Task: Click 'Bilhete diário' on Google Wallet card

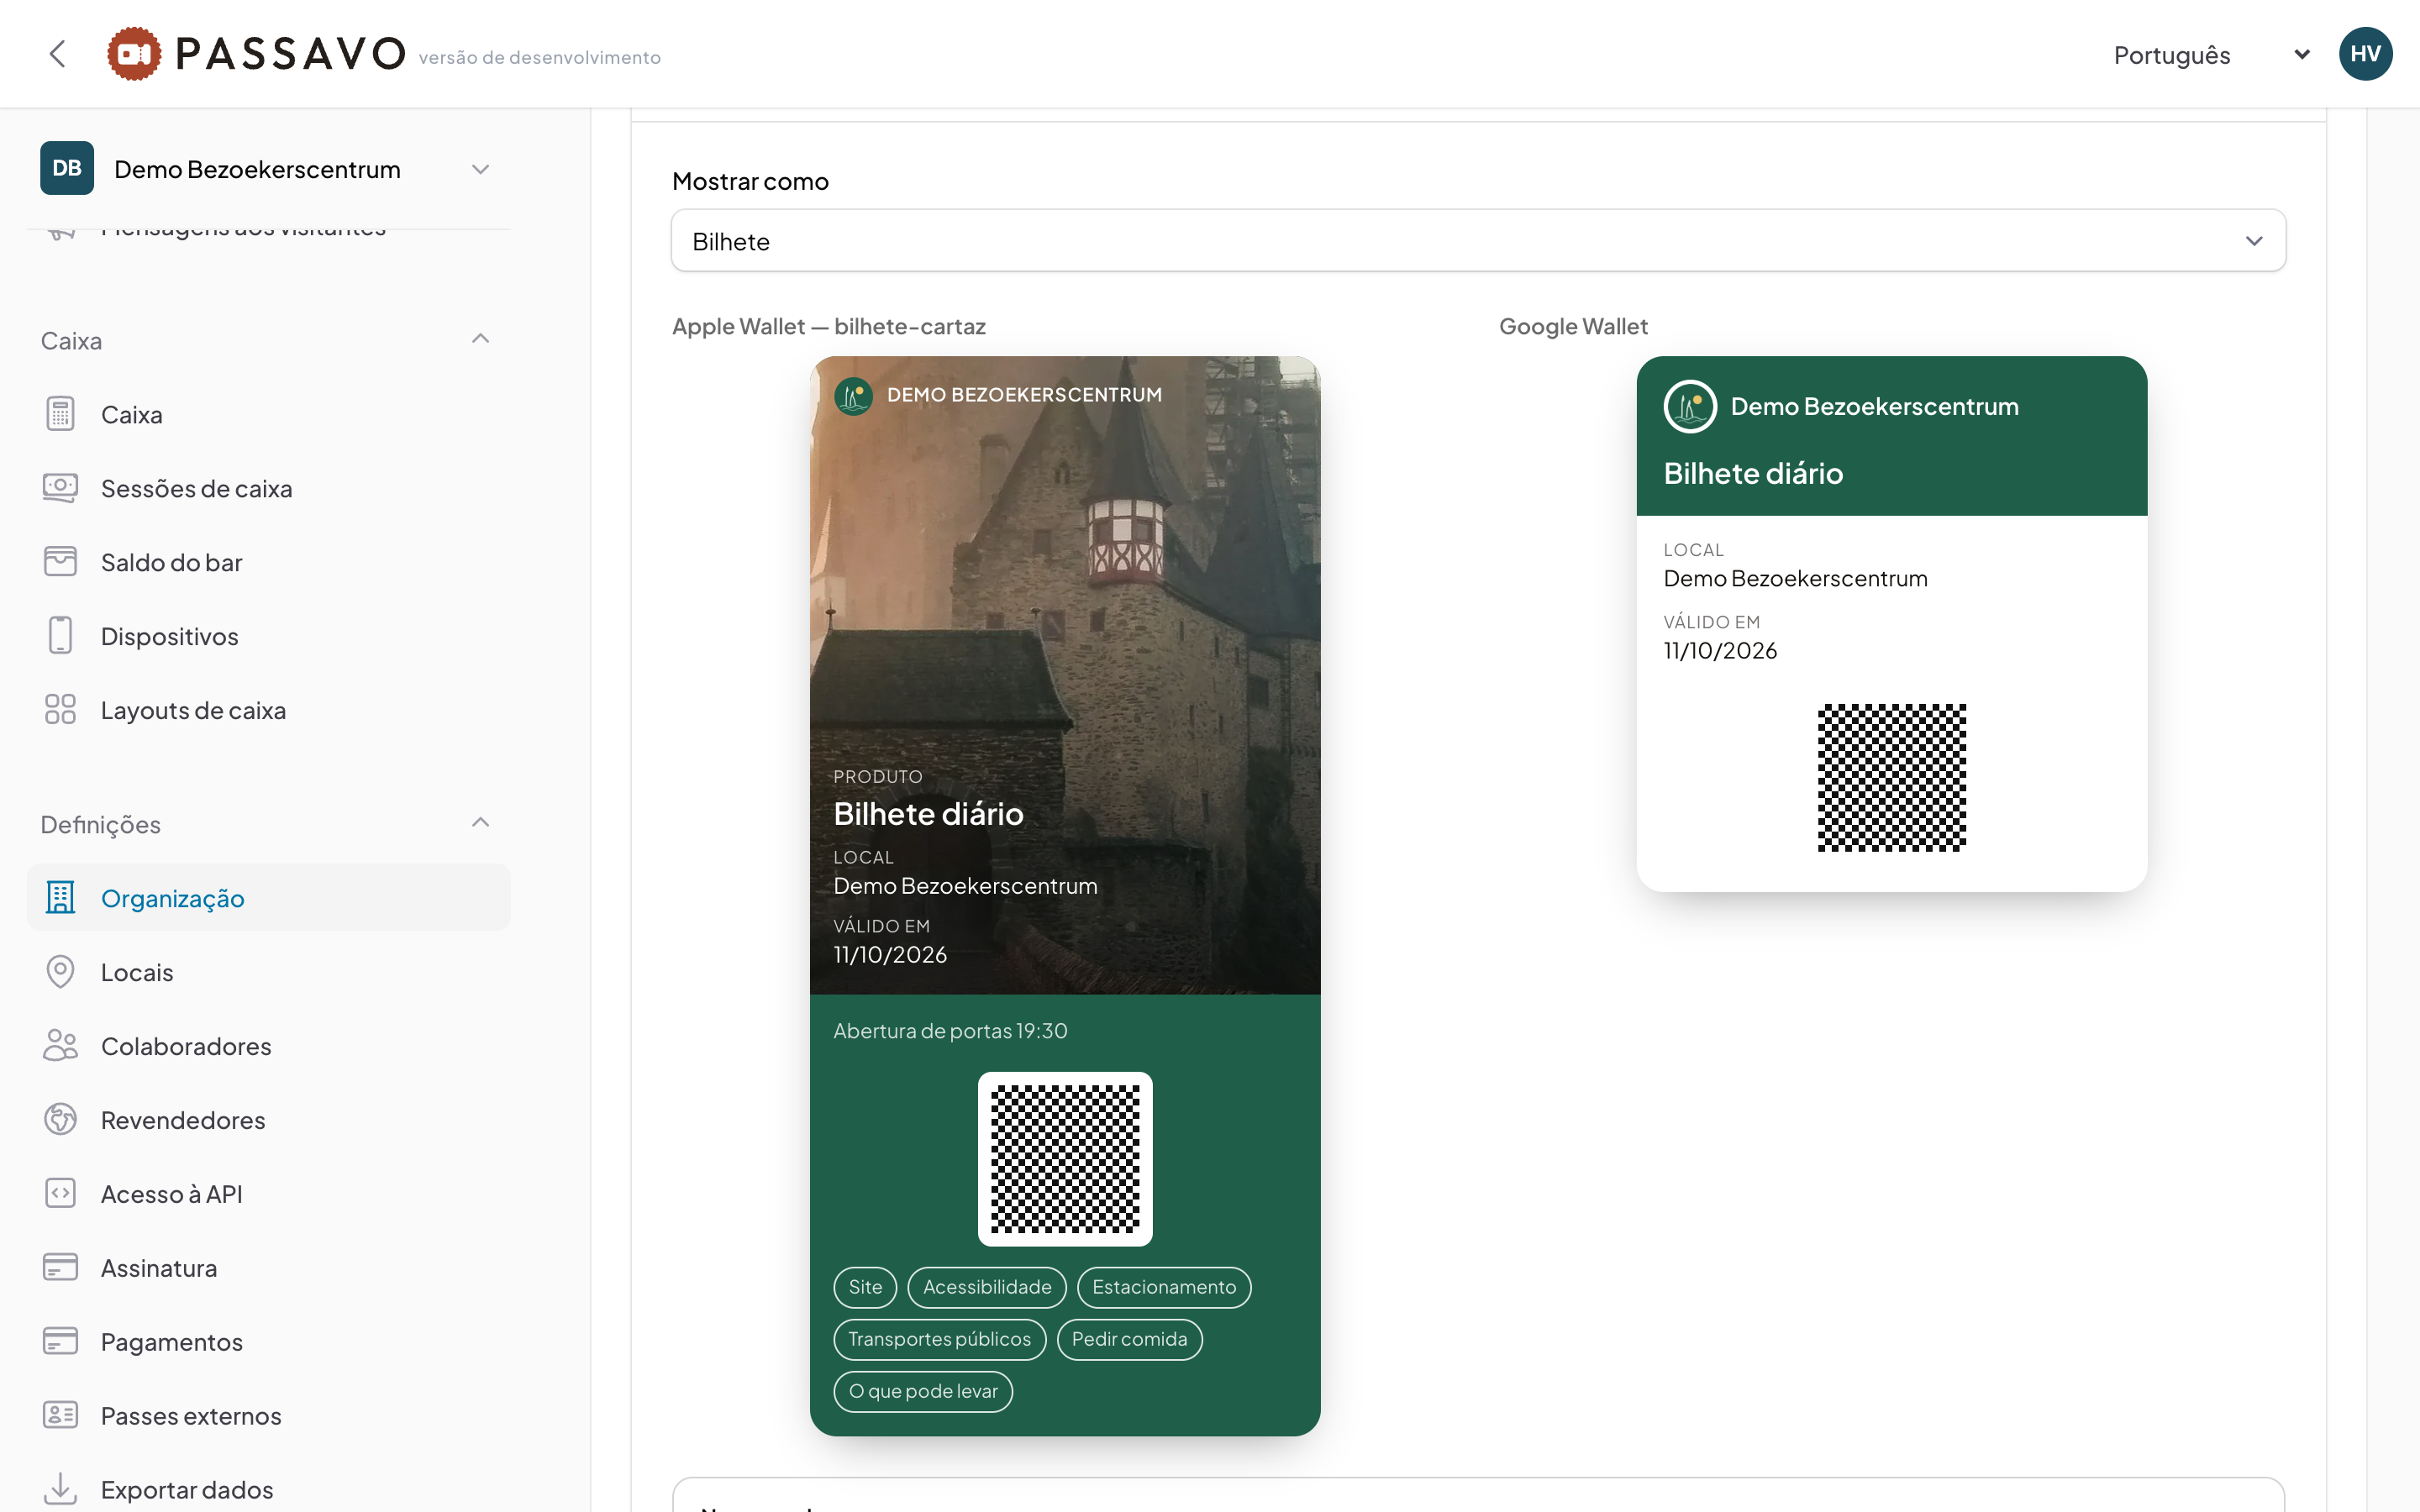Action: click(x=1753, y=473)
